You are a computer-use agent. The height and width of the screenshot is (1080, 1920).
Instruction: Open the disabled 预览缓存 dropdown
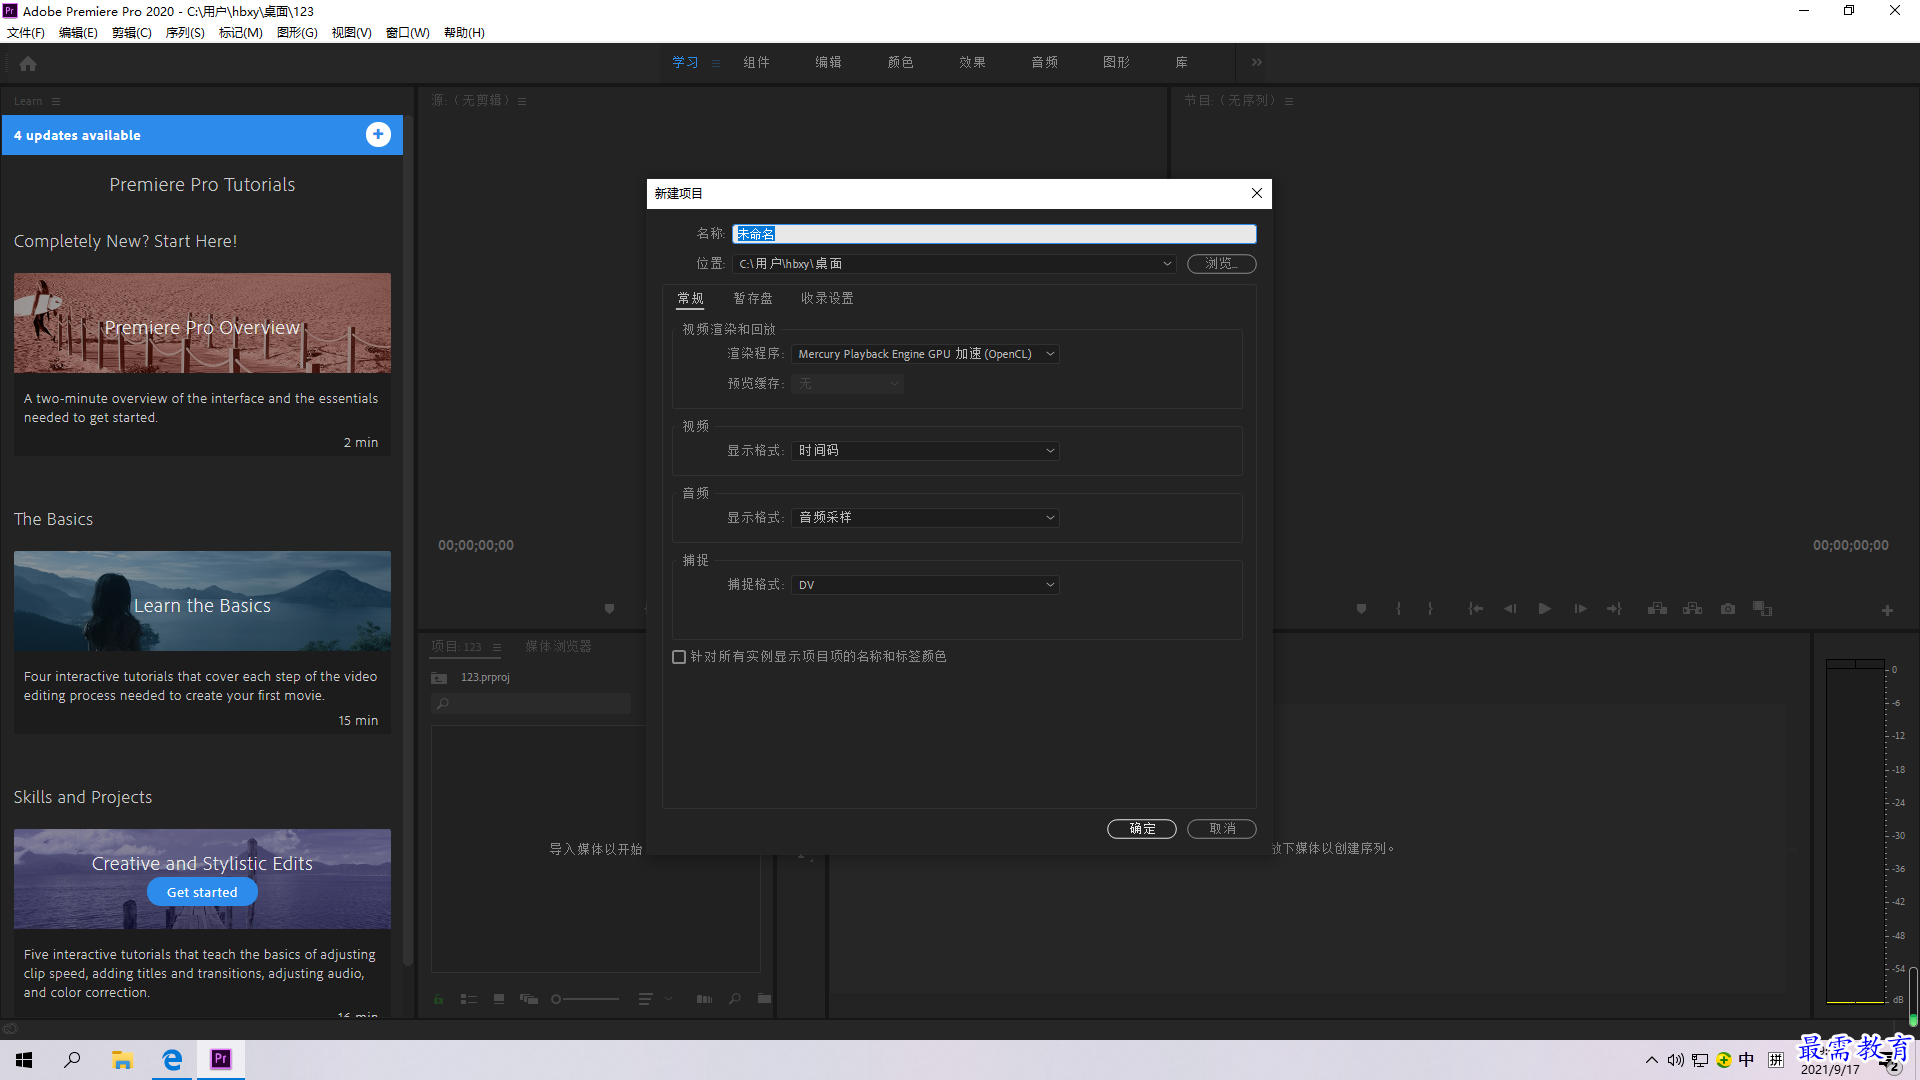click(x=848, y=384)
